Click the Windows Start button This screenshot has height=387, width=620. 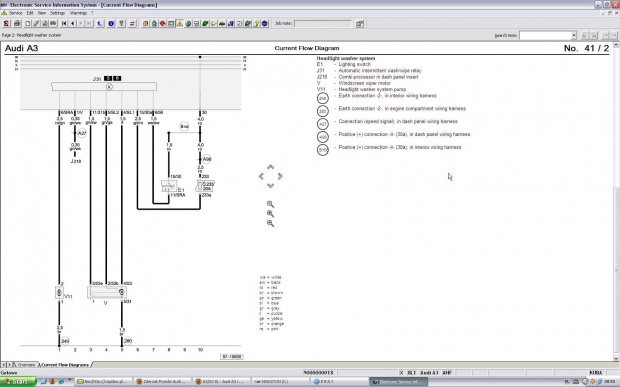tap(18, 381)
